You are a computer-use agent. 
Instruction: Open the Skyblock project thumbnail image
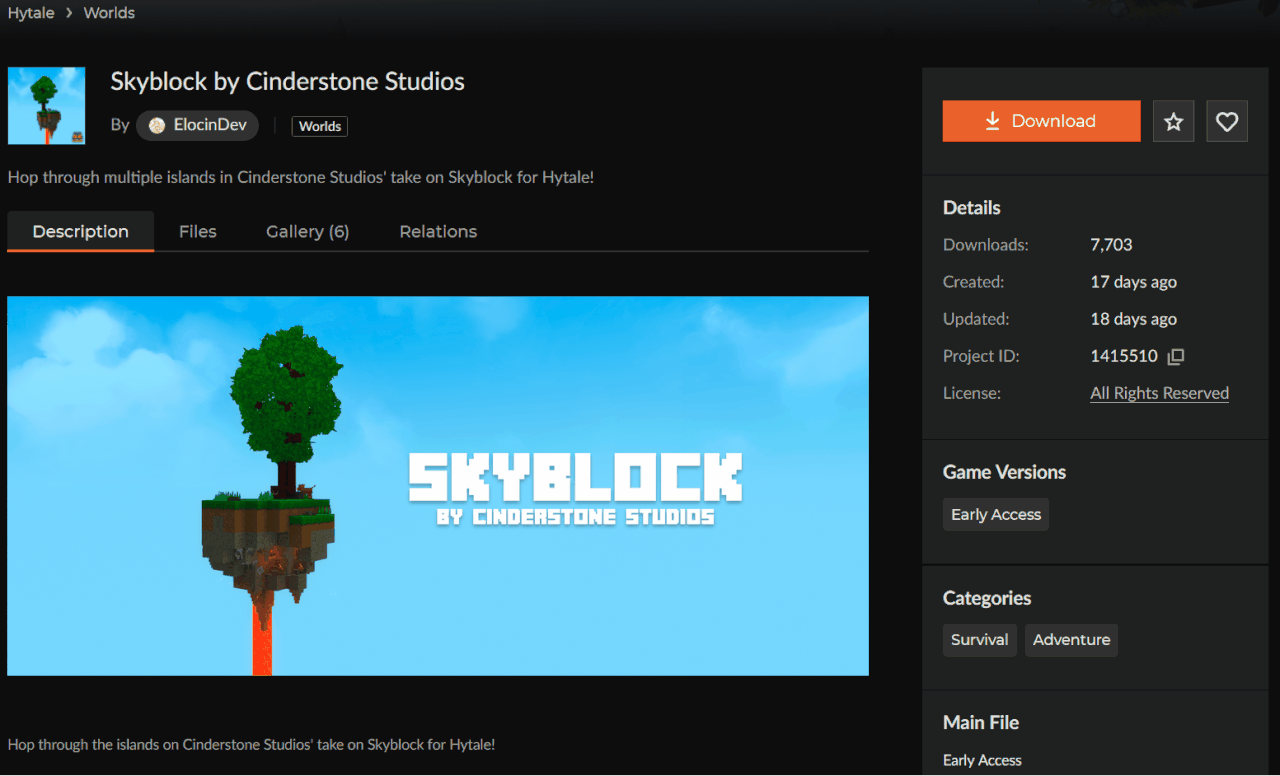[x=46, y=104]
